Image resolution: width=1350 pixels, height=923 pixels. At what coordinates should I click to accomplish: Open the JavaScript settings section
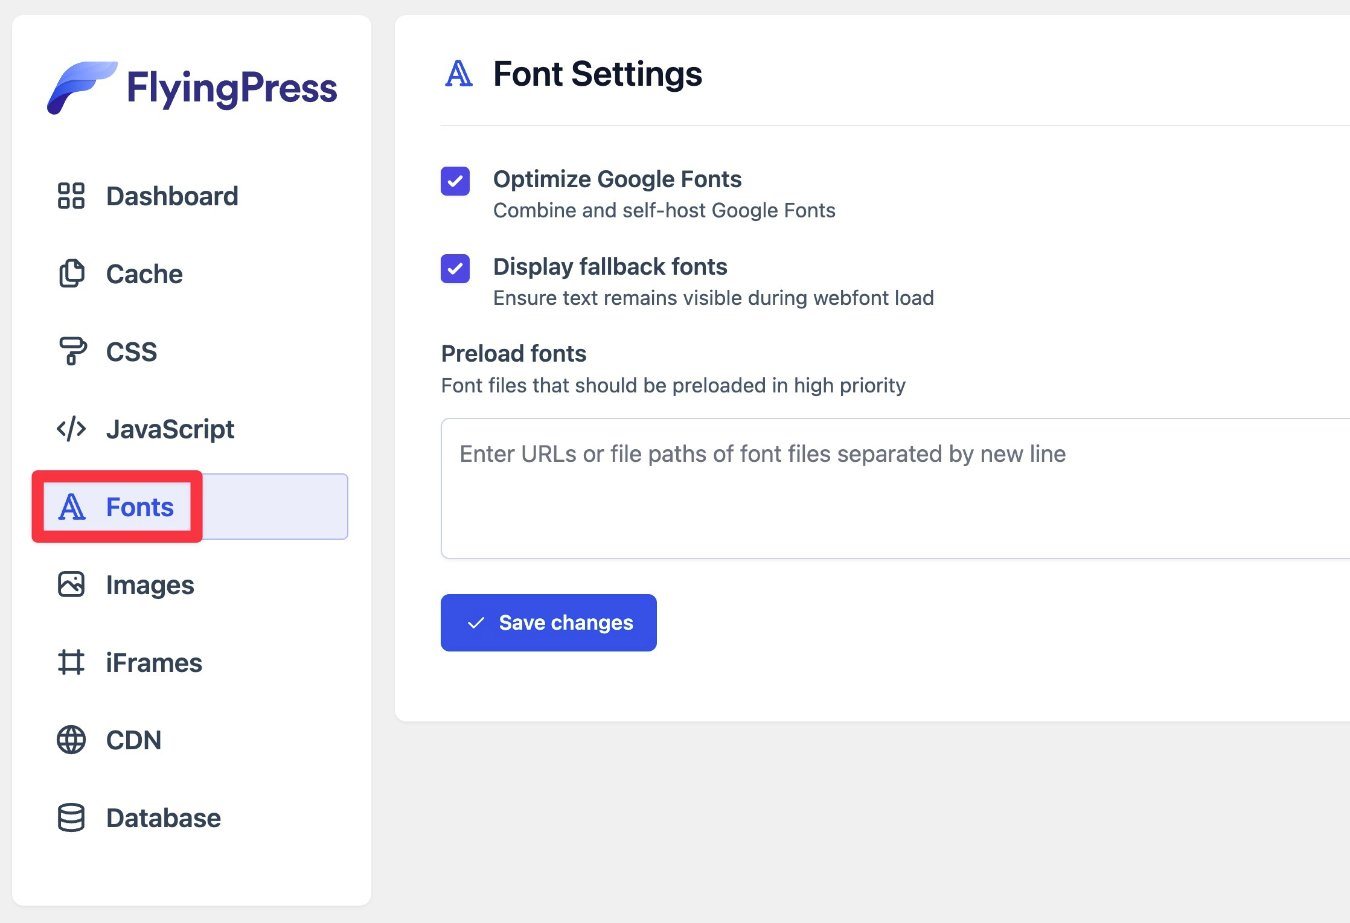click(x=170, y=429)
